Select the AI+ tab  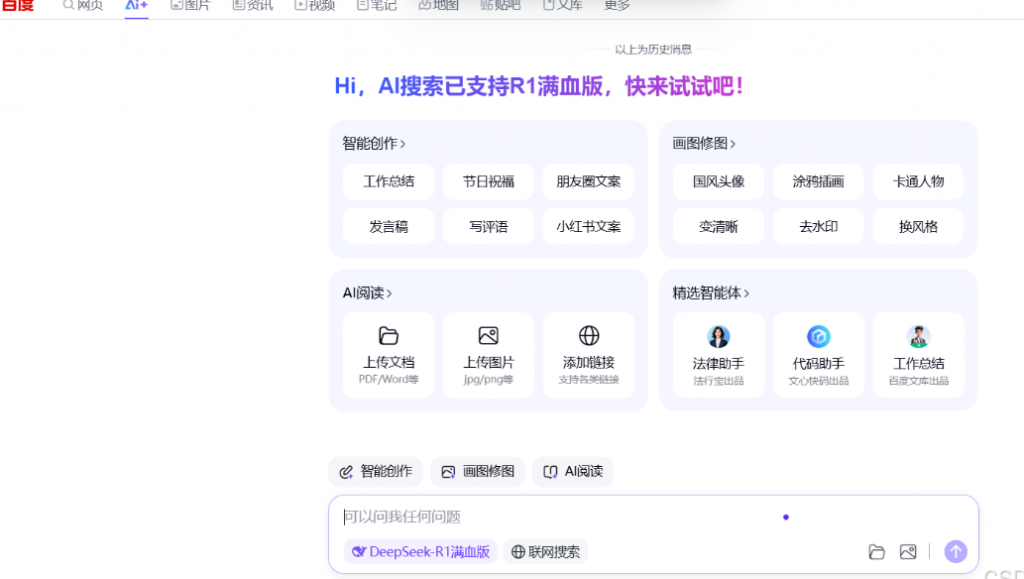point(136,5)
